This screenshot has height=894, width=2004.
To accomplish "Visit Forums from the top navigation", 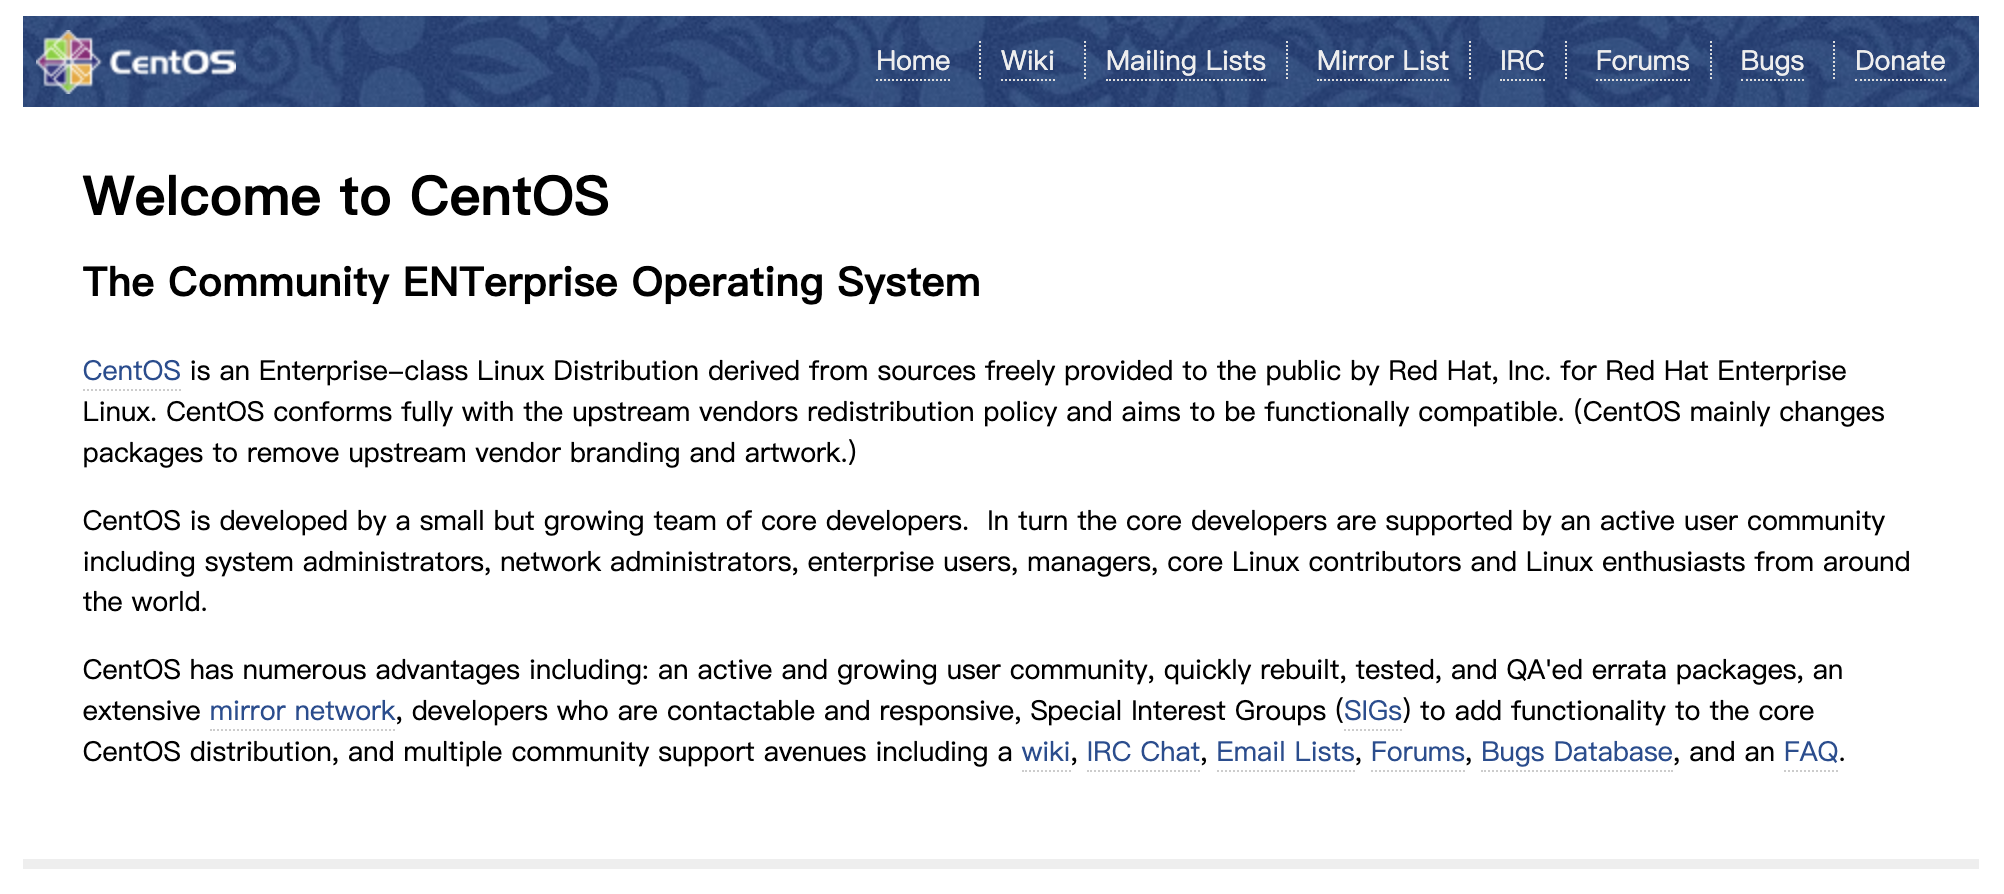I will (1643, 61).
